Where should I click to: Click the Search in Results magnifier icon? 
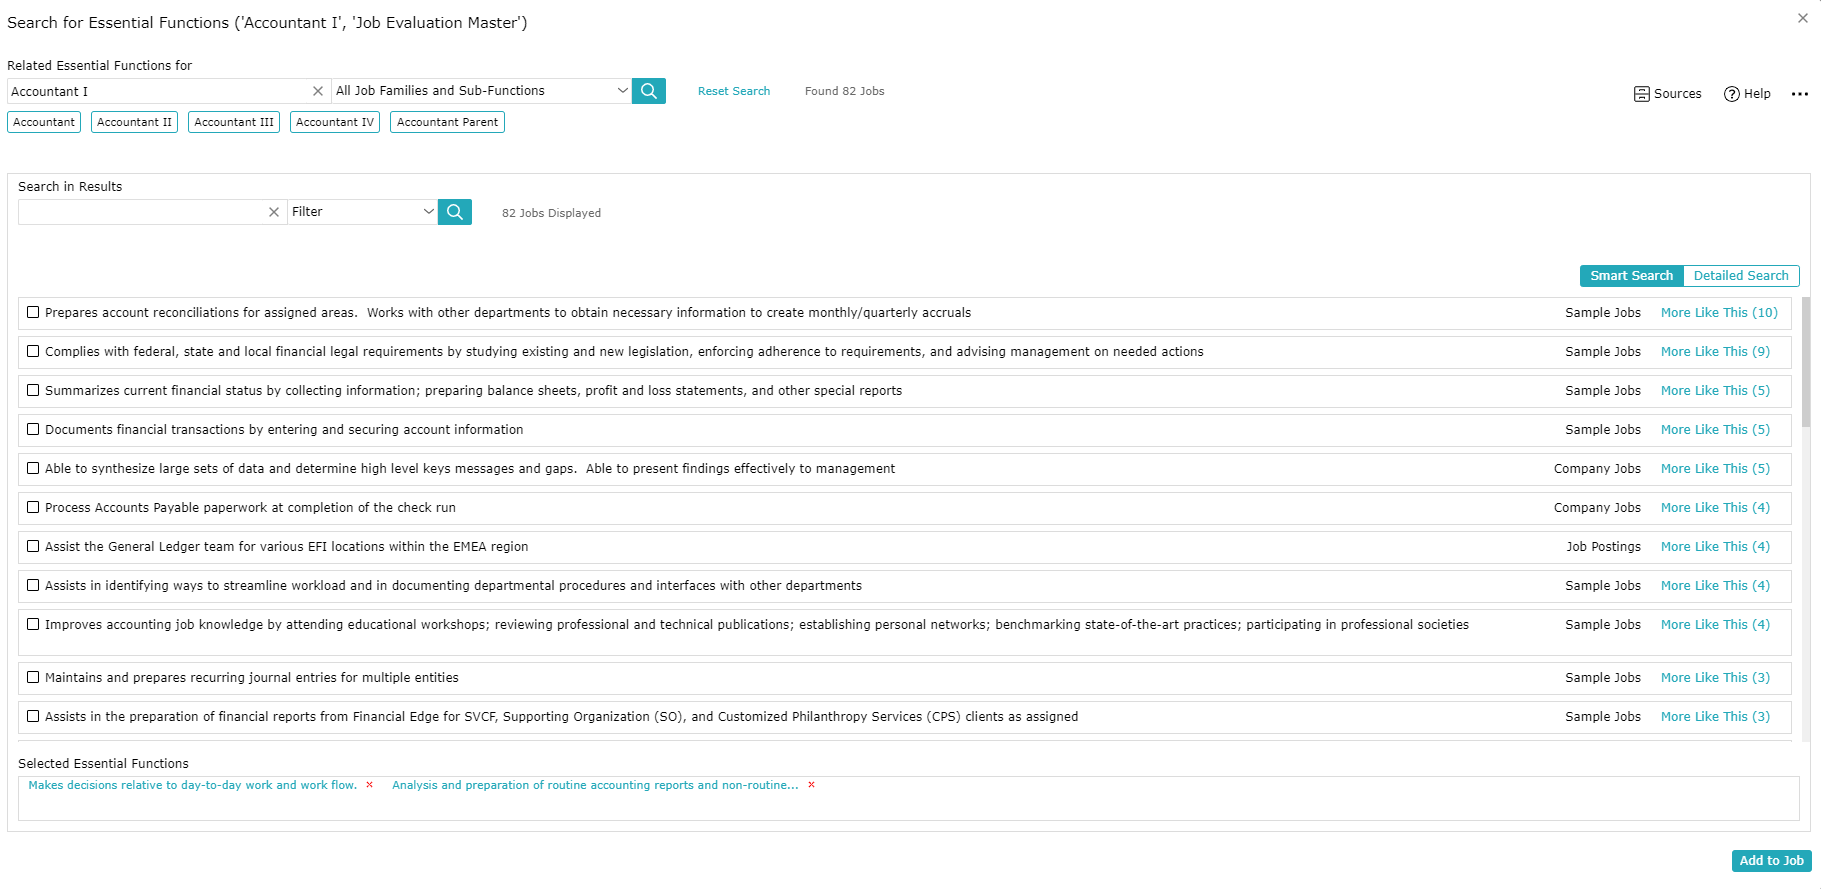tap(454, 212)
